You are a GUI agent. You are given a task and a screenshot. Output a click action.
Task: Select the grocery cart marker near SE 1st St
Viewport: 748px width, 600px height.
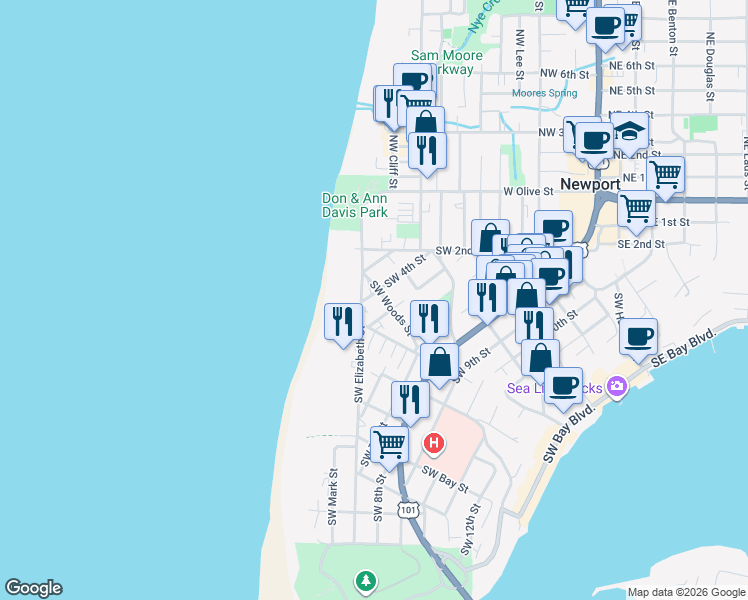click(636, 211)
